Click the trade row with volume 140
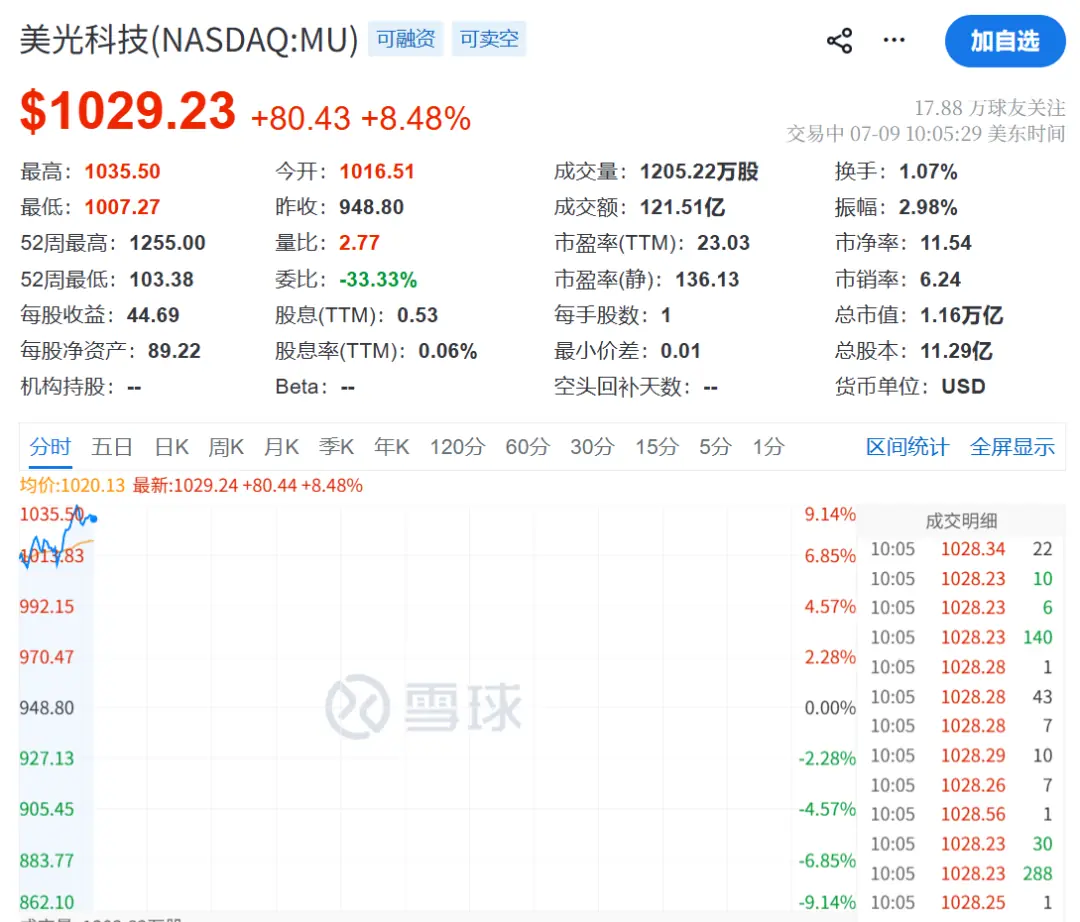 pos(962,638)
